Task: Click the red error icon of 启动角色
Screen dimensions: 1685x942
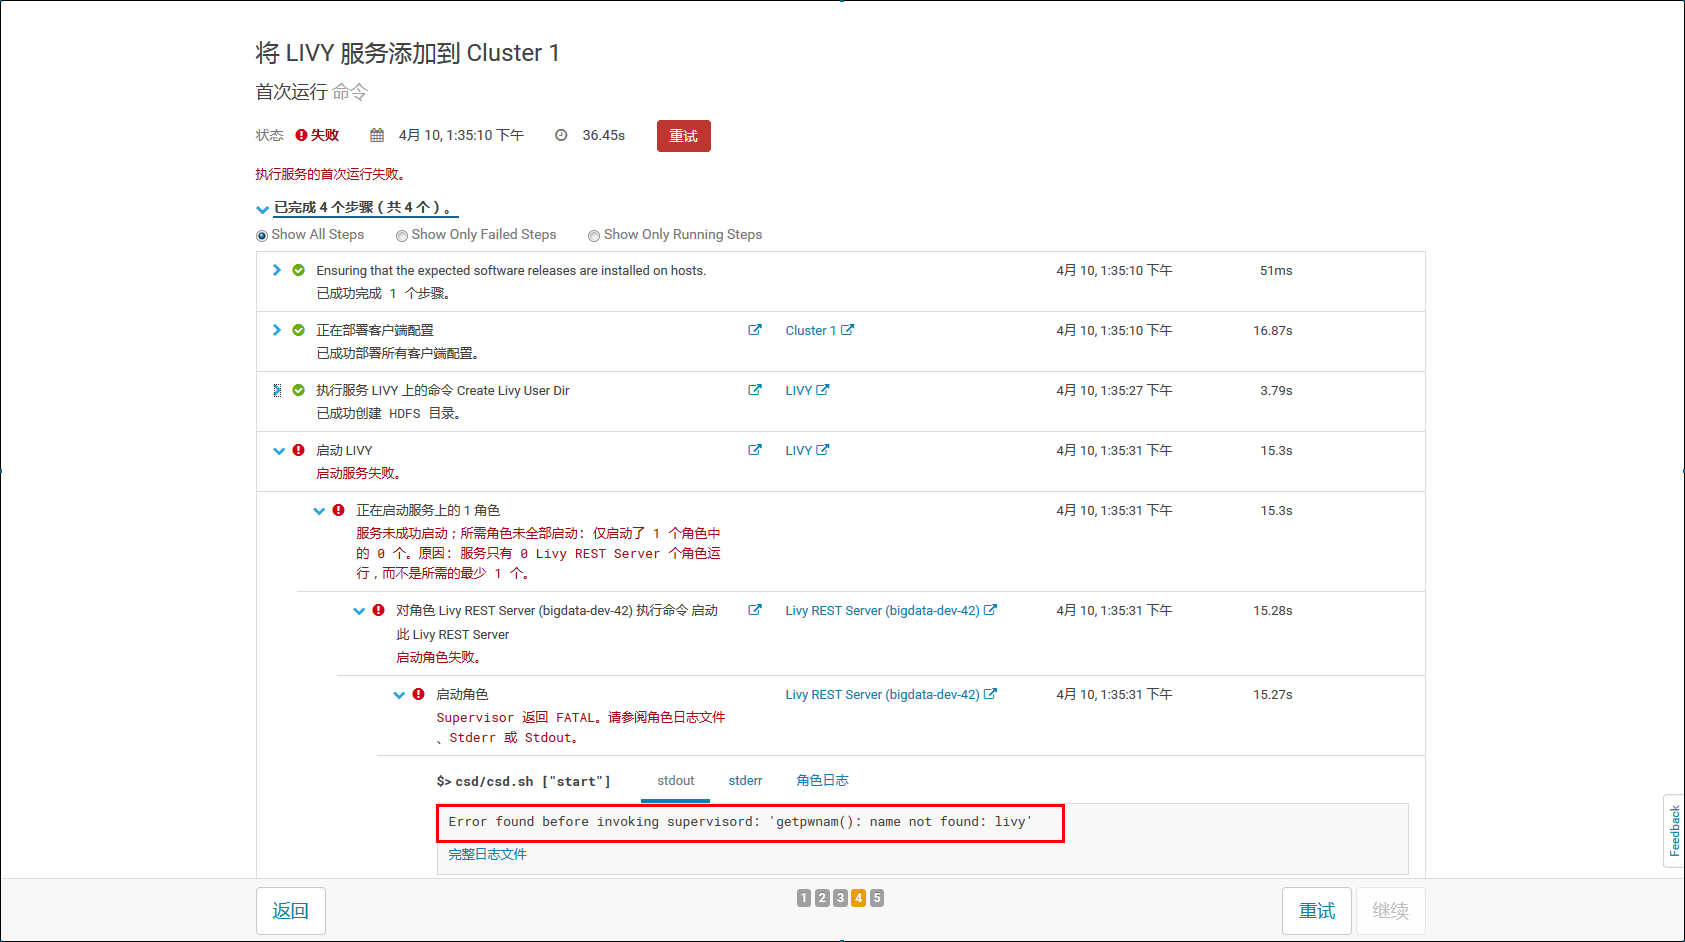Action: [x=418, y=694]
